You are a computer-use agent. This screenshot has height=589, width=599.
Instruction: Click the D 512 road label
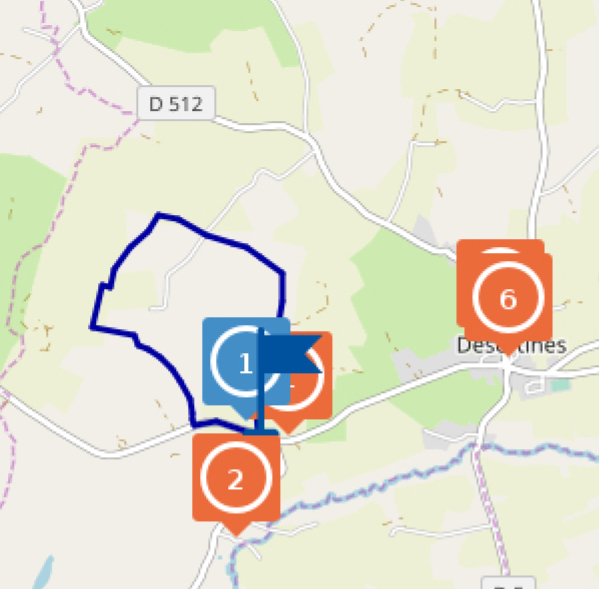coord(176,104)
